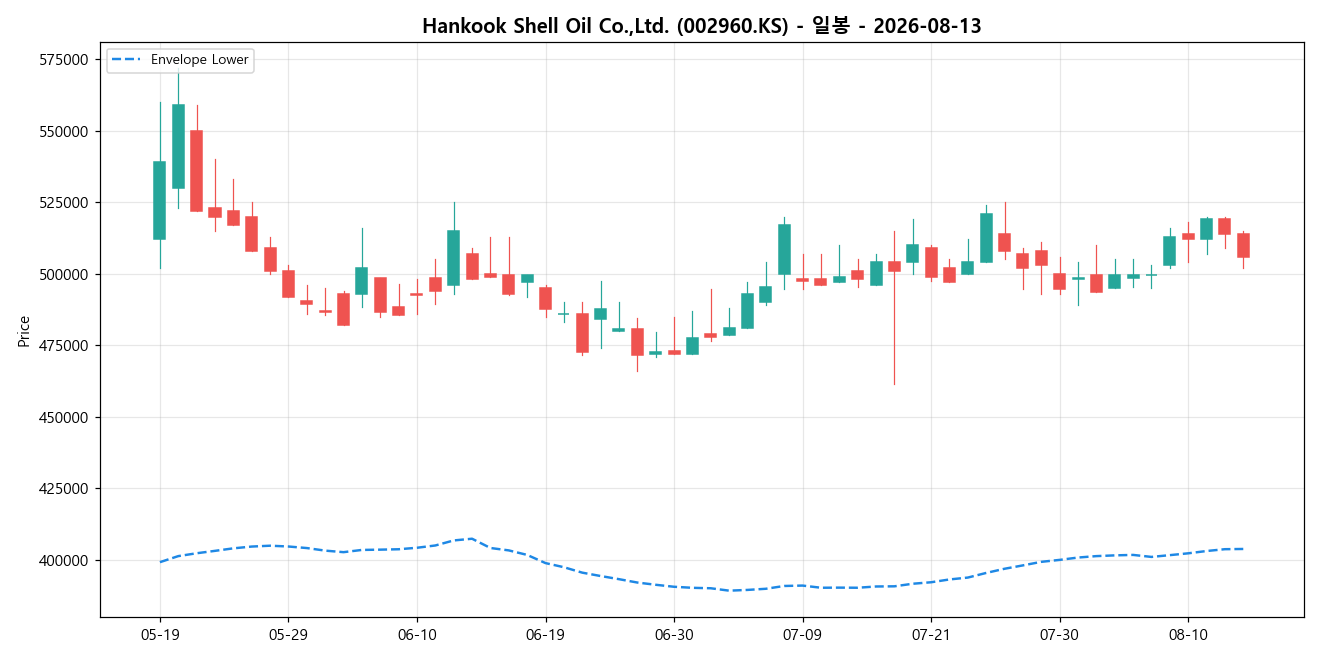The image size is (1320, 660).
Task: Click the 475000 y-axis tick label
Action: pyautogui.click(x=66, y=346)
